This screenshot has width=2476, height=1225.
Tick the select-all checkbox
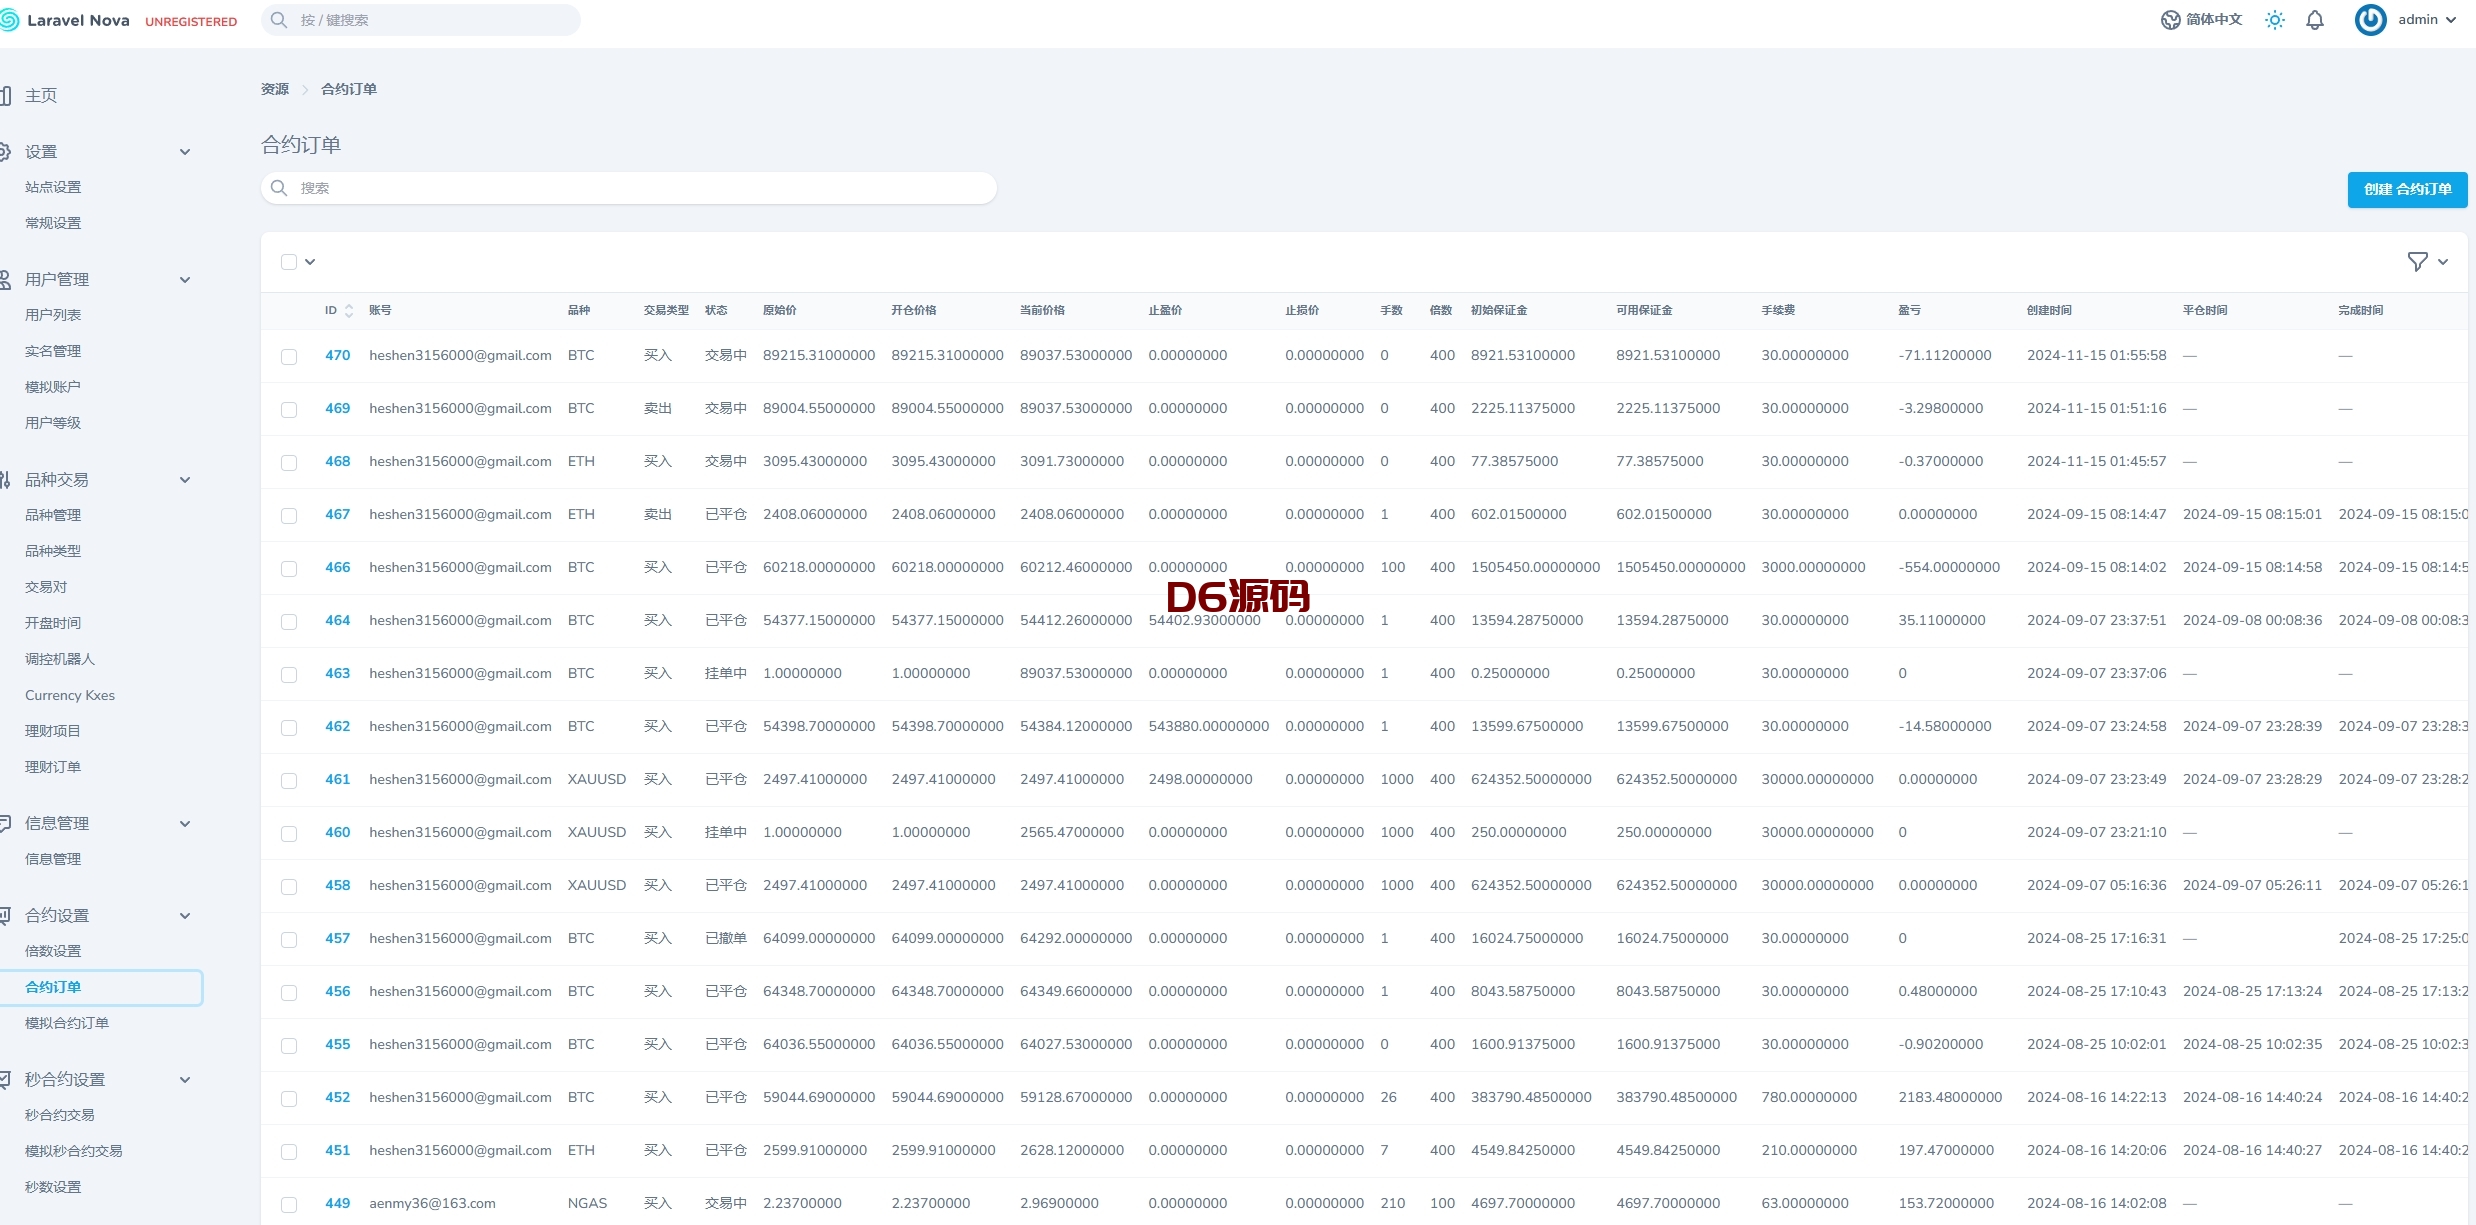(x=289, y=262)
